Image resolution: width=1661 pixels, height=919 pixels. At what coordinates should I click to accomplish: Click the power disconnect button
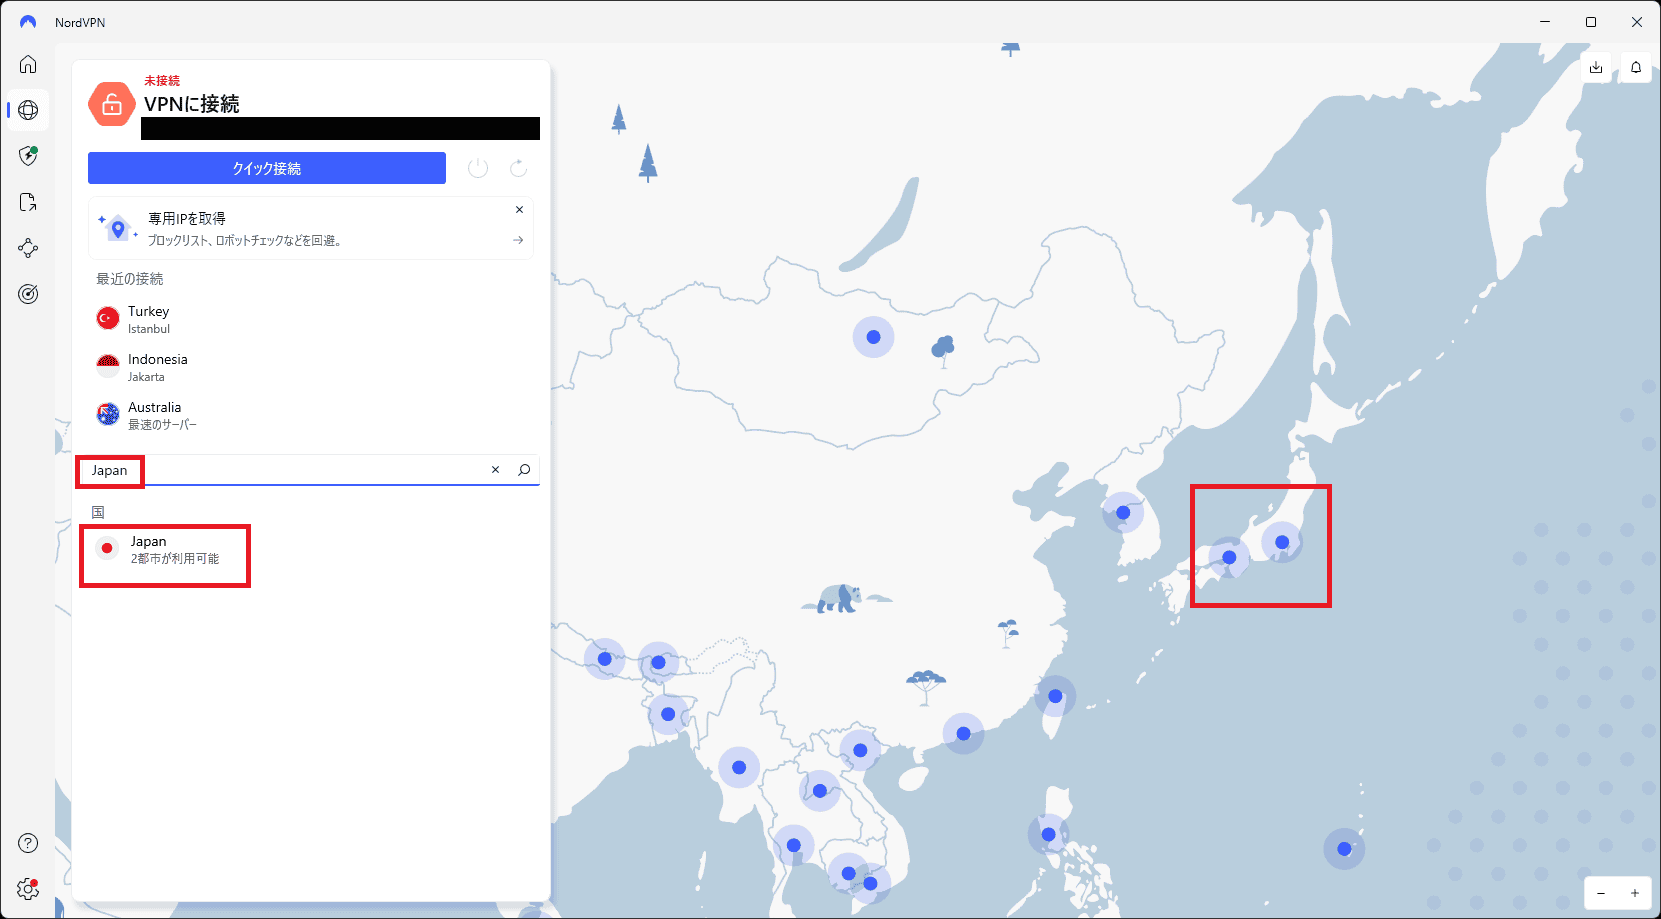tap(478, 168)
